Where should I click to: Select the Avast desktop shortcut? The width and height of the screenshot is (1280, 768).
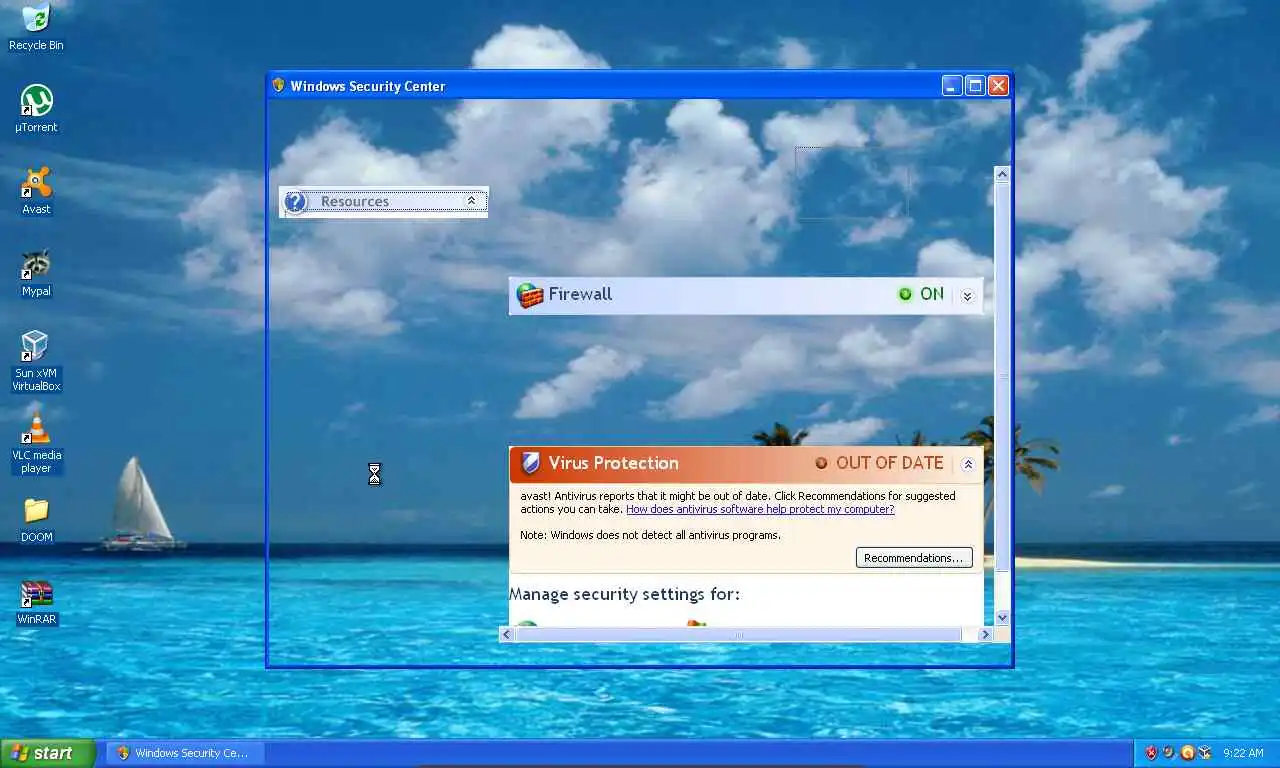click(36, 191)
